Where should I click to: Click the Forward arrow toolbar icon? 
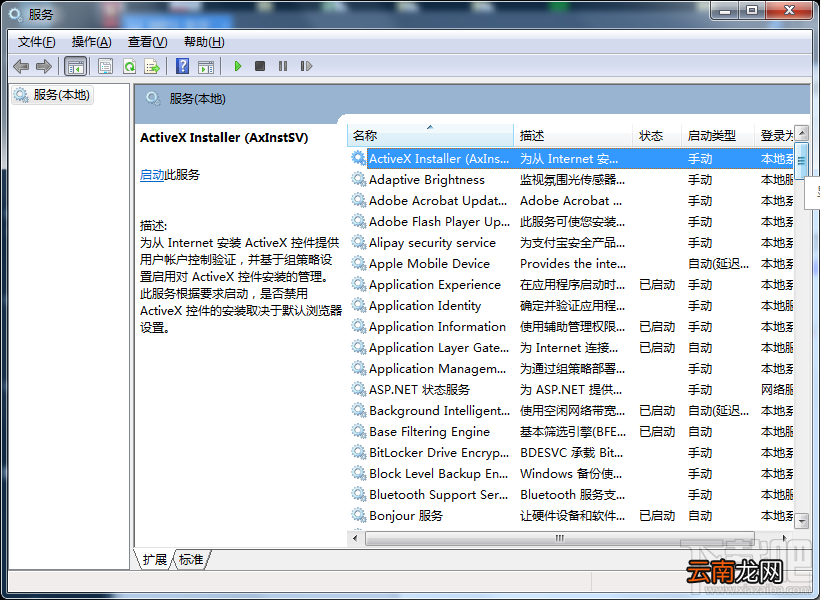coord(43,66)
